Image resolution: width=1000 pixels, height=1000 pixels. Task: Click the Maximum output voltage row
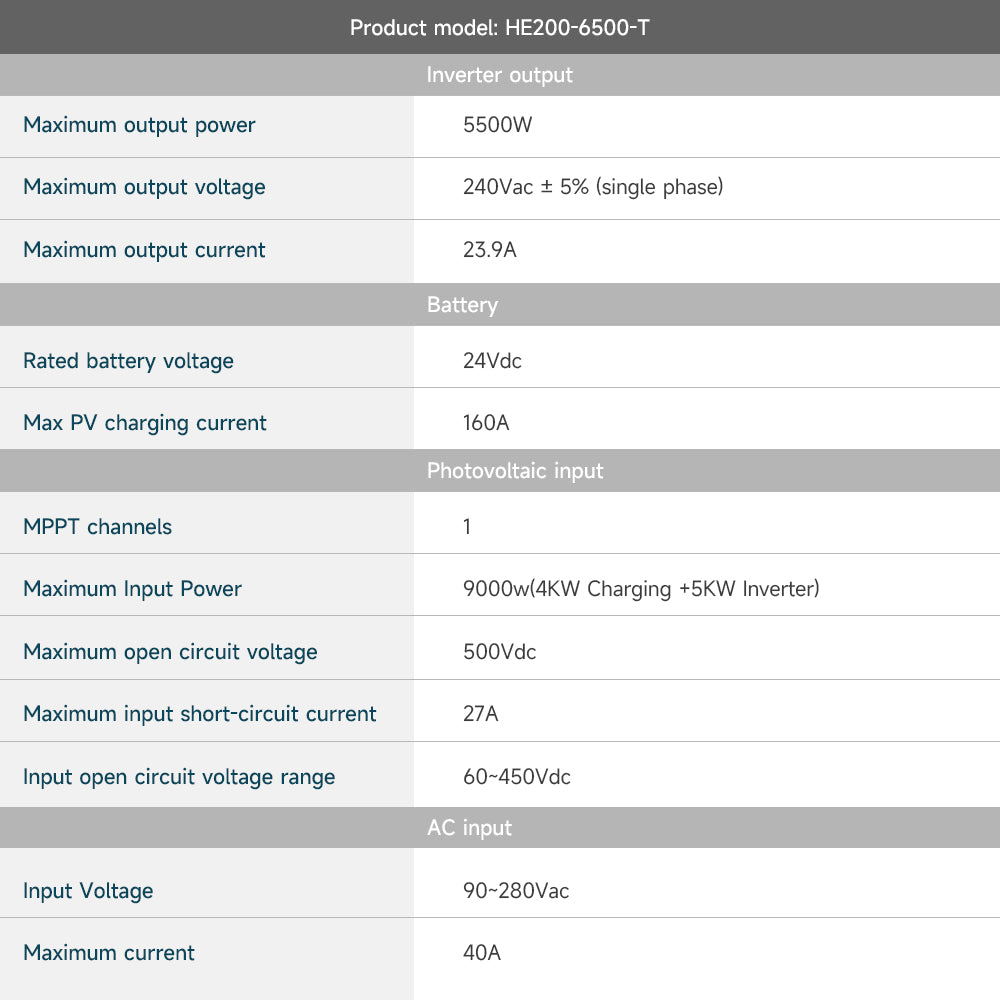click(144, 187)
